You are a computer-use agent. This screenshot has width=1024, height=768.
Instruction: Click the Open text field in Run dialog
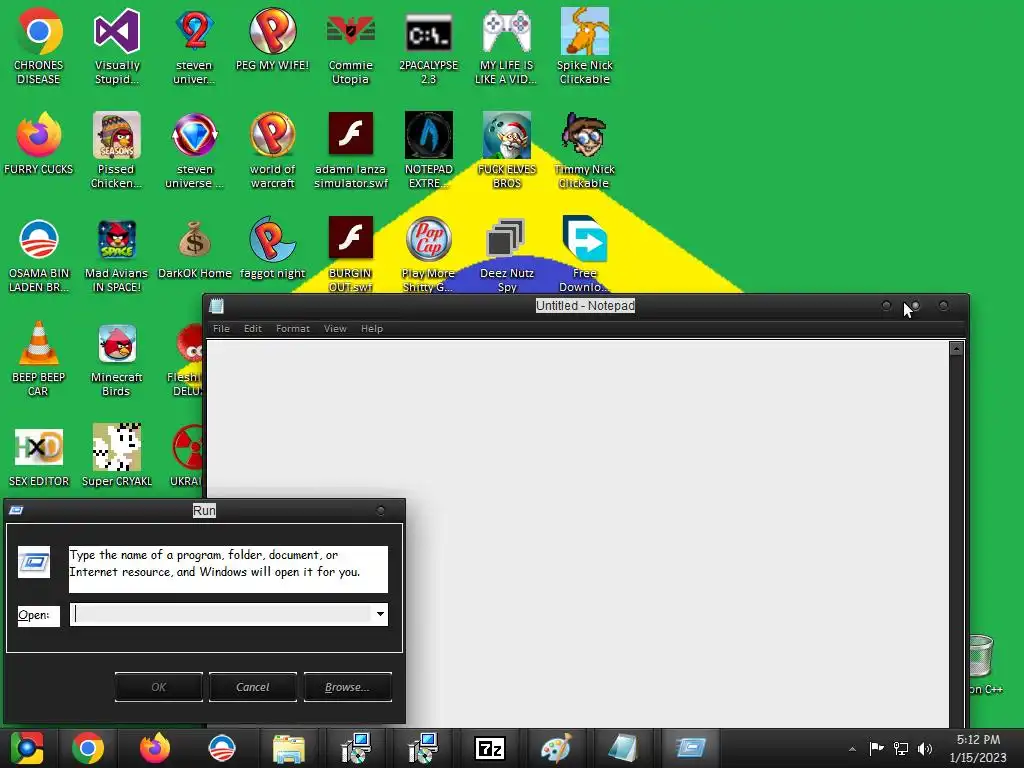coord(221,614)
